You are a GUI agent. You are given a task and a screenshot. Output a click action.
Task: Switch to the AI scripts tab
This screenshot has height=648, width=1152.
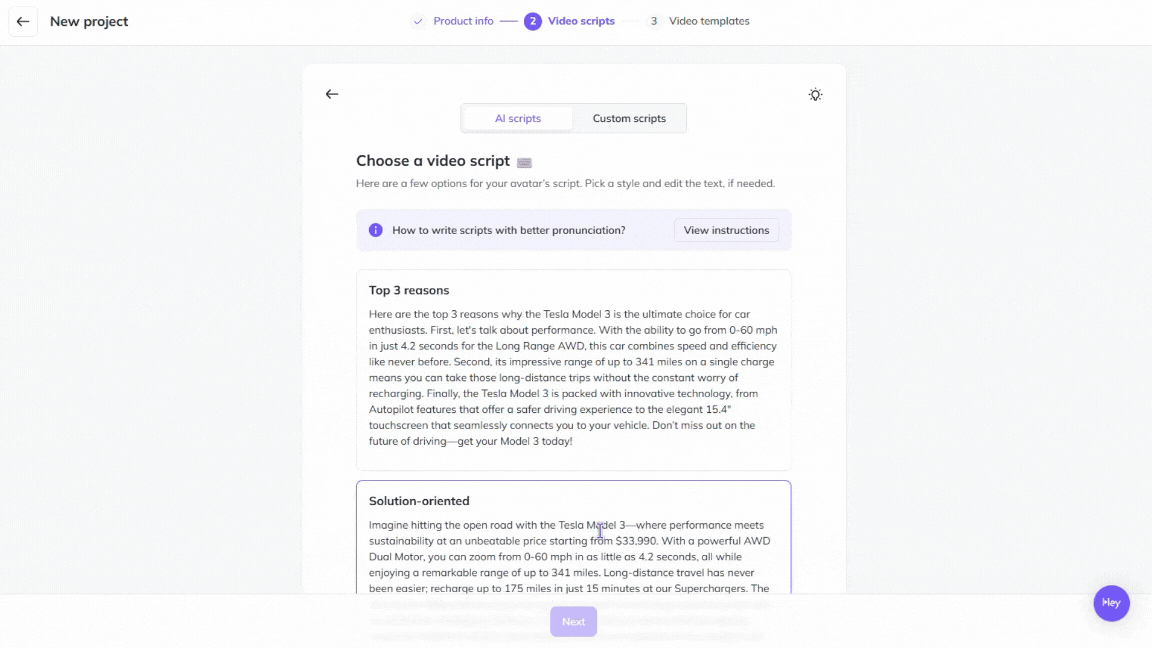click(518, 118)
